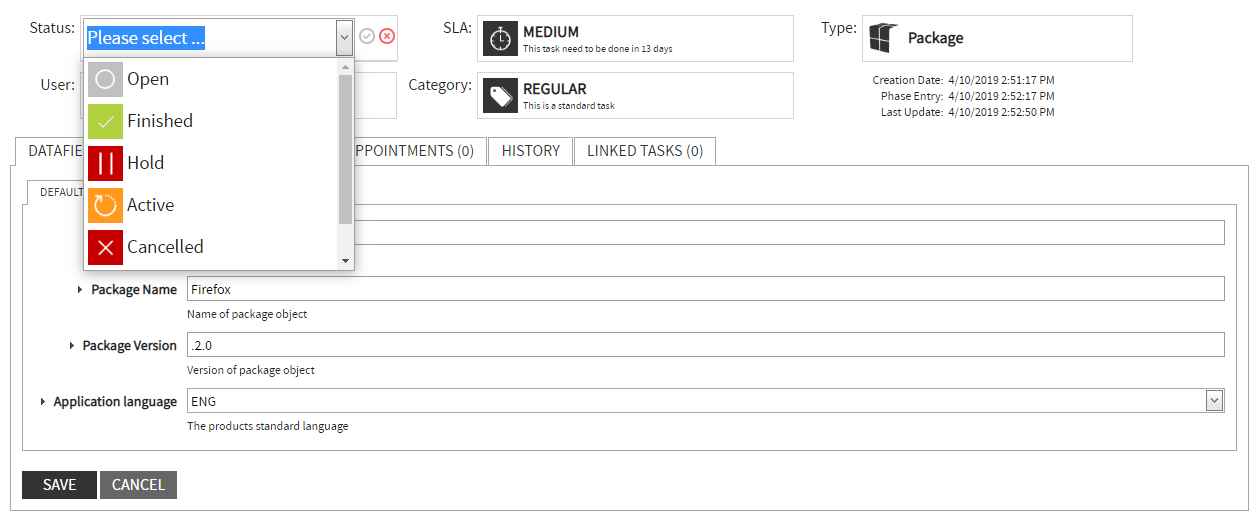The height and width of the screenshot is (521, 1259).
Task: Click the MEDIUM SLA label
Action: [551, 32]
